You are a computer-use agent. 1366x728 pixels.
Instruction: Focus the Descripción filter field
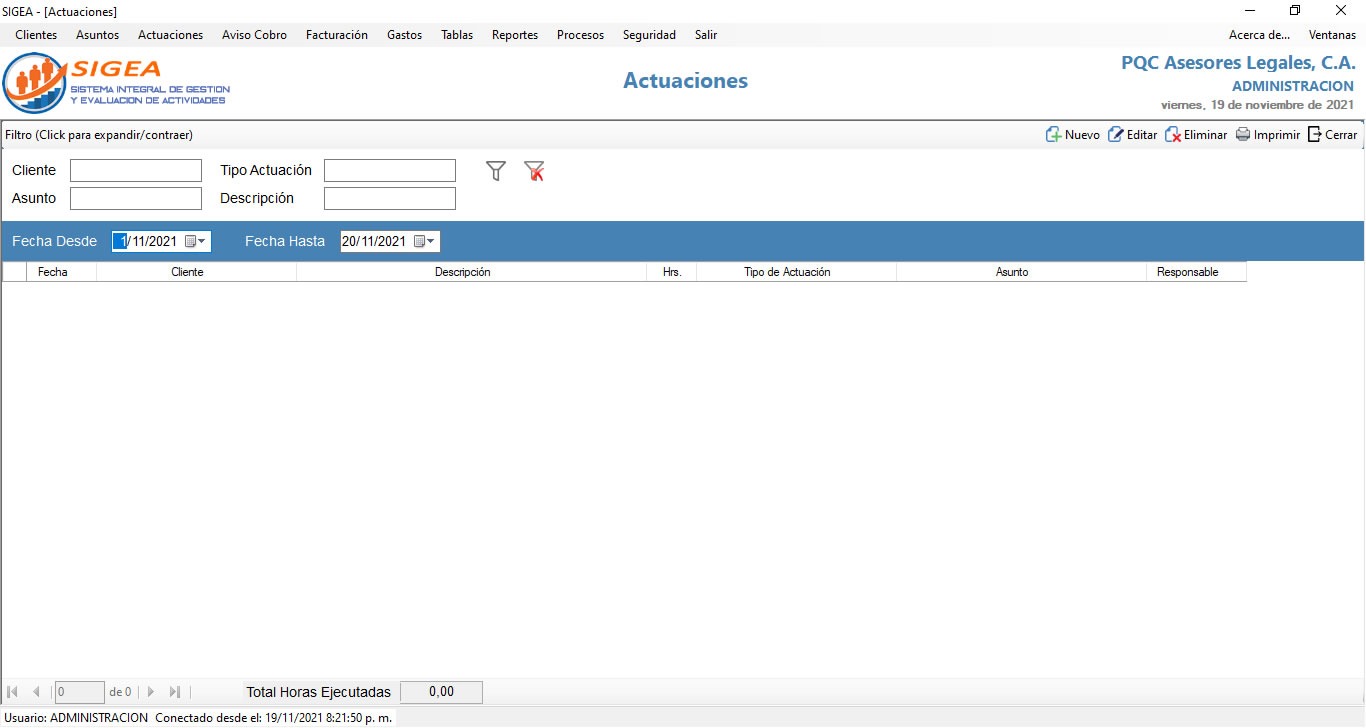390,199
